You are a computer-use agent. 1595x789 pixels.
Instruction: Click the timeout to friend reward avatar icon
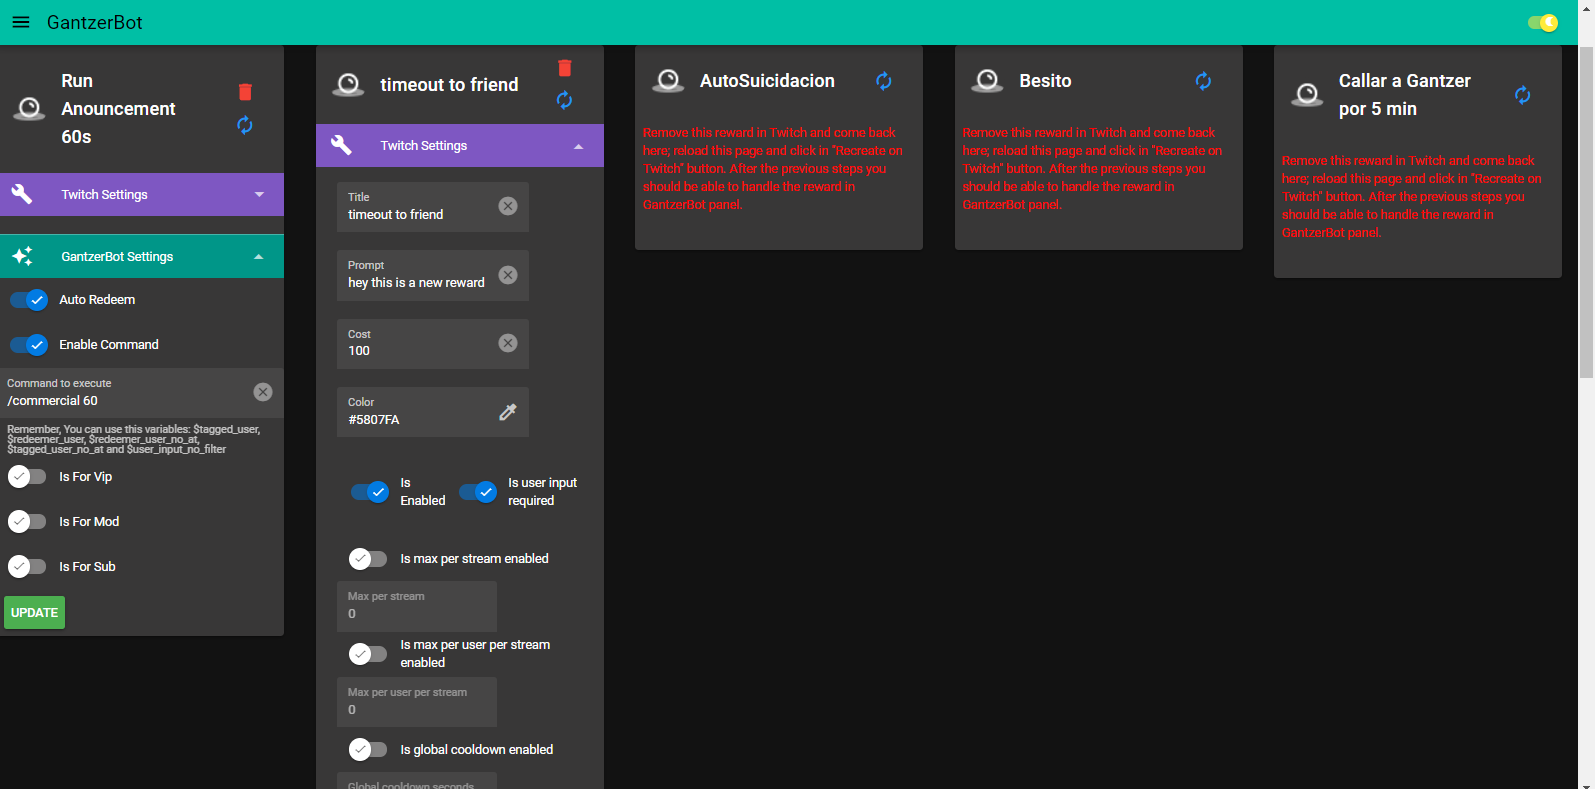click(348, 84)
